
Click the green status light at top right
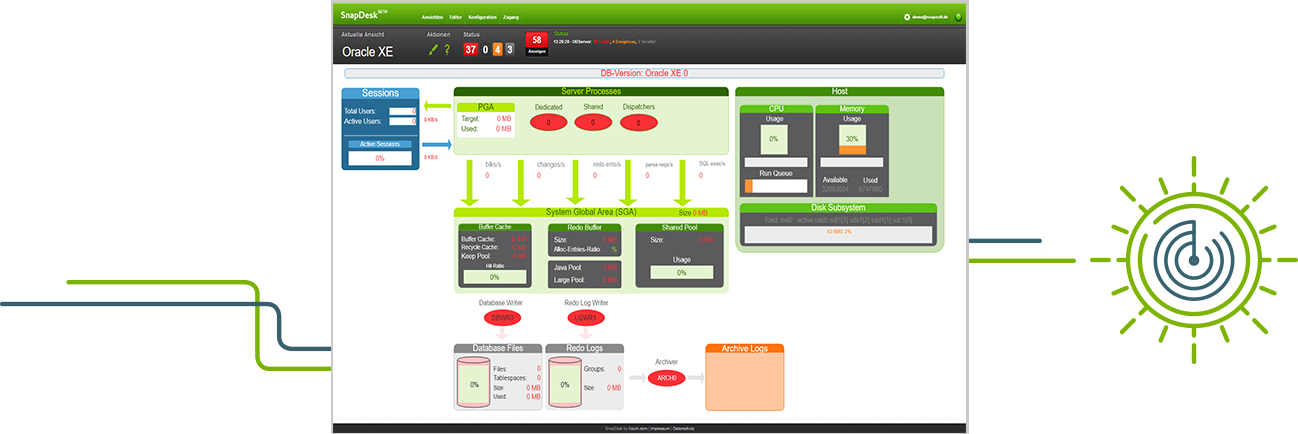958,17
